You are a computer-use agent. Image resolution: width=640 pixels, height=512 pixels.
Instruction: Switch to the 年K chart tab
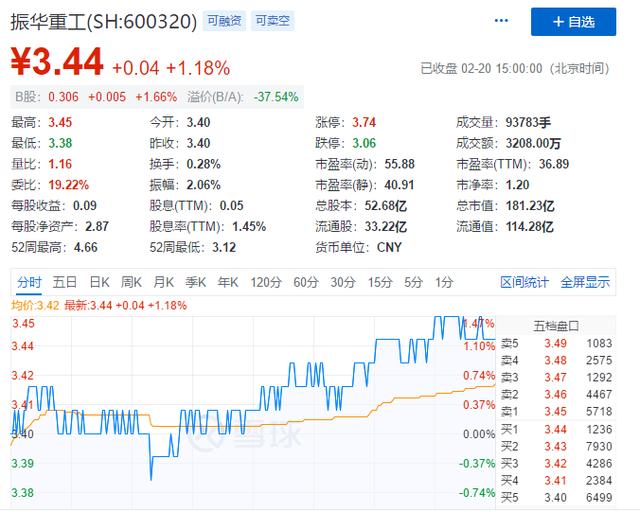228,282
